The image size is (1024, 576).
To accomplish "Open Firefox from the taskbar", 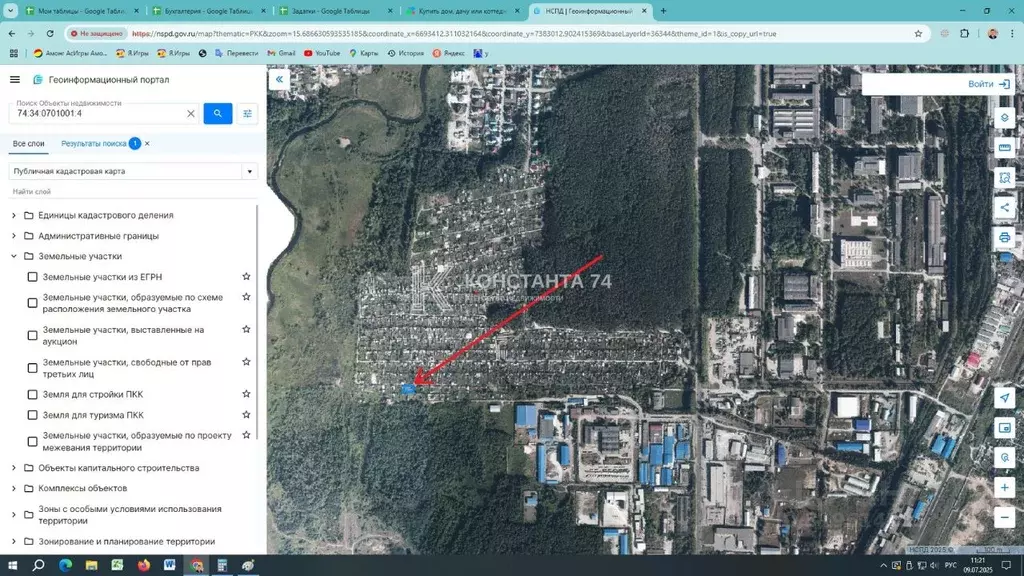I will click(144, 565).
